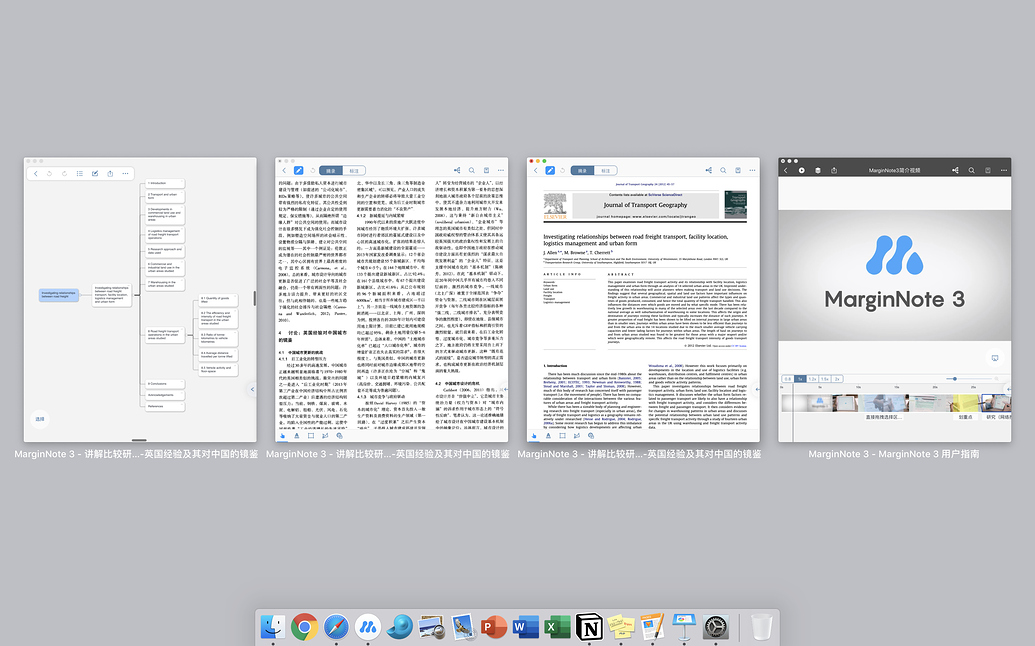Open the three-dot more menu in the mind map window
The height and width of the screenshot is (646, 1035).
point(126,173)
